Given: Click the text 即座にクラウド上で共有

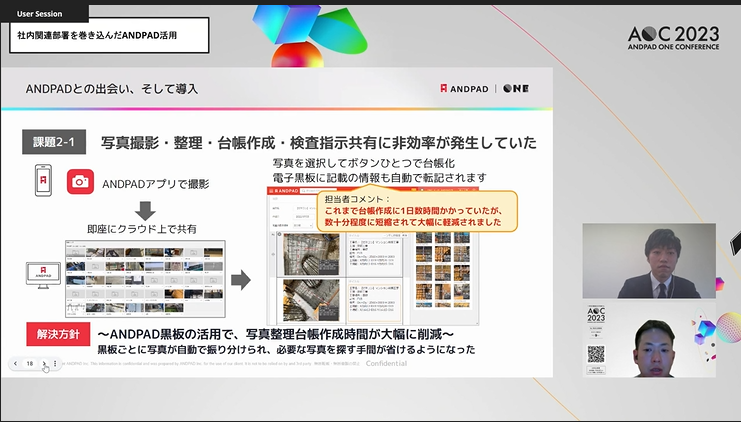Looking at the screenshot, I should 142,229.
